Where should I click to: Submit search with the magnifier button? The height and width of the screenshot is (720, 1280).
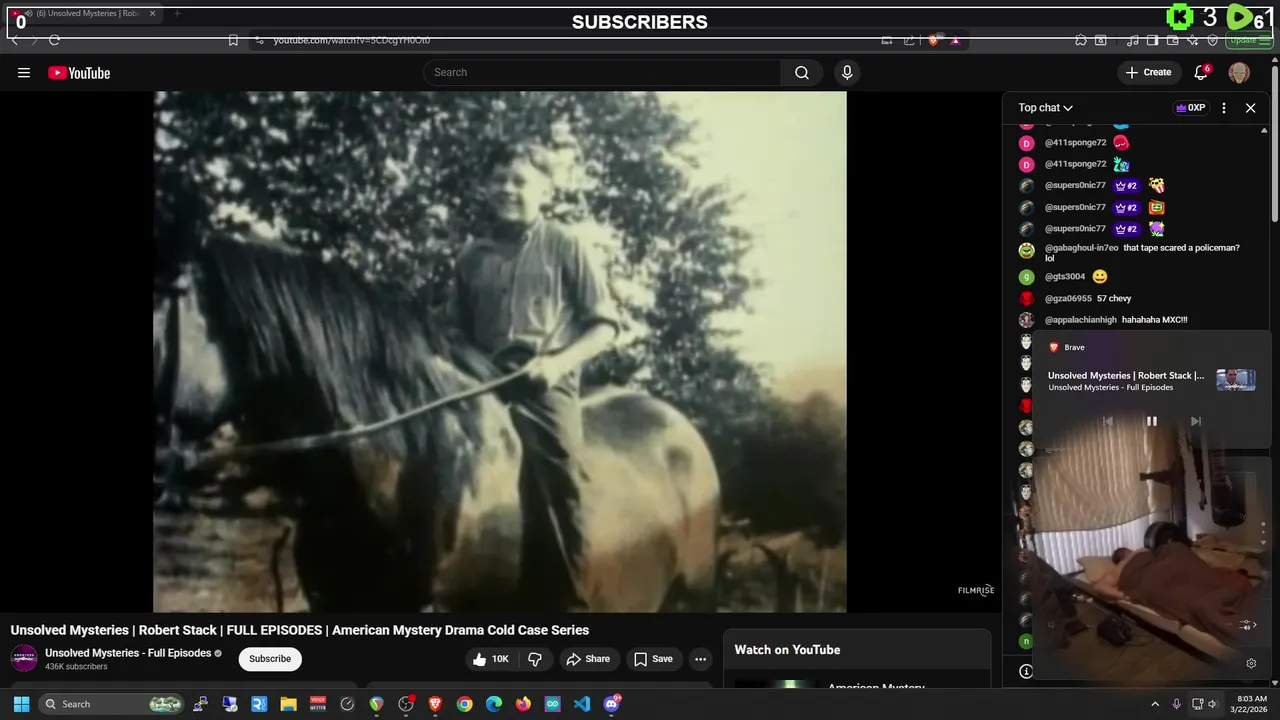(x=802, y=72)
